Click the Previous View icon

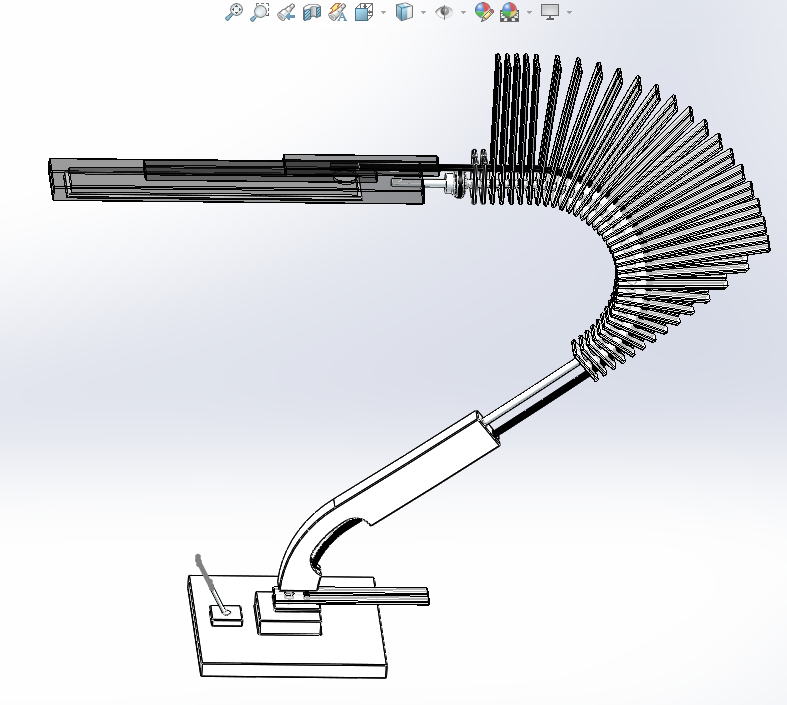286,12
